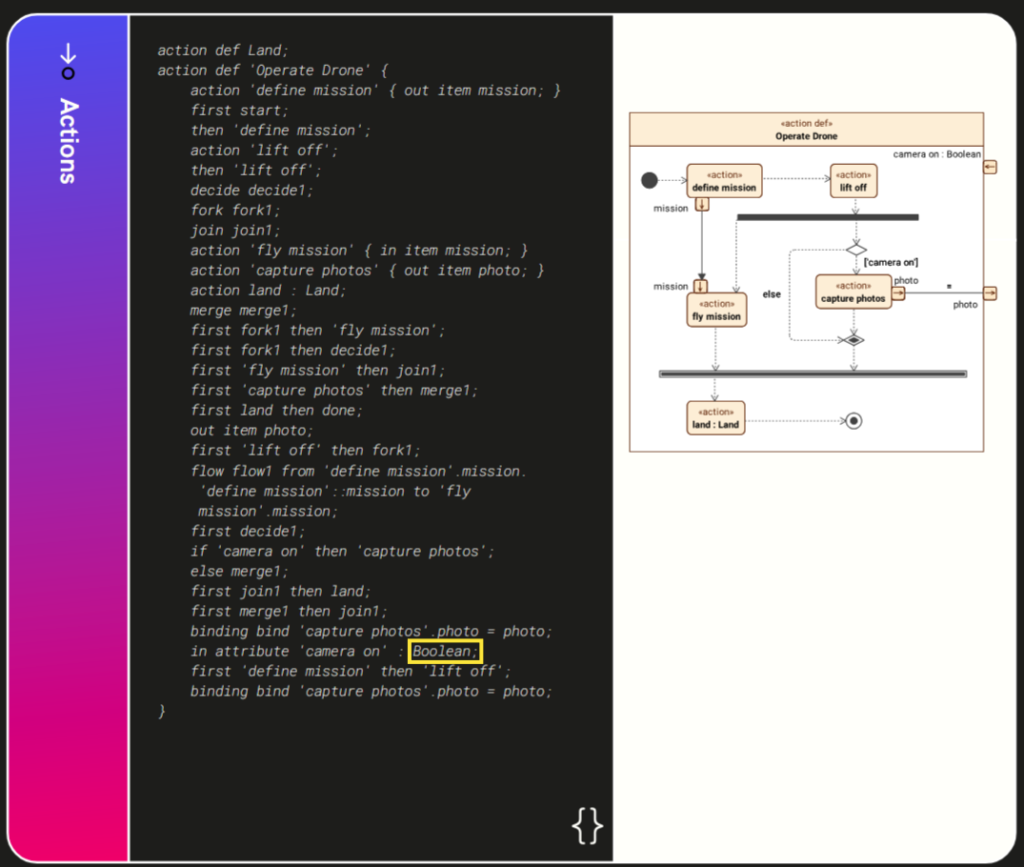The width and height of the screenshot is (1024, 867).
Task: Click the photo output pin on capture photos
Action: [898, 293]
